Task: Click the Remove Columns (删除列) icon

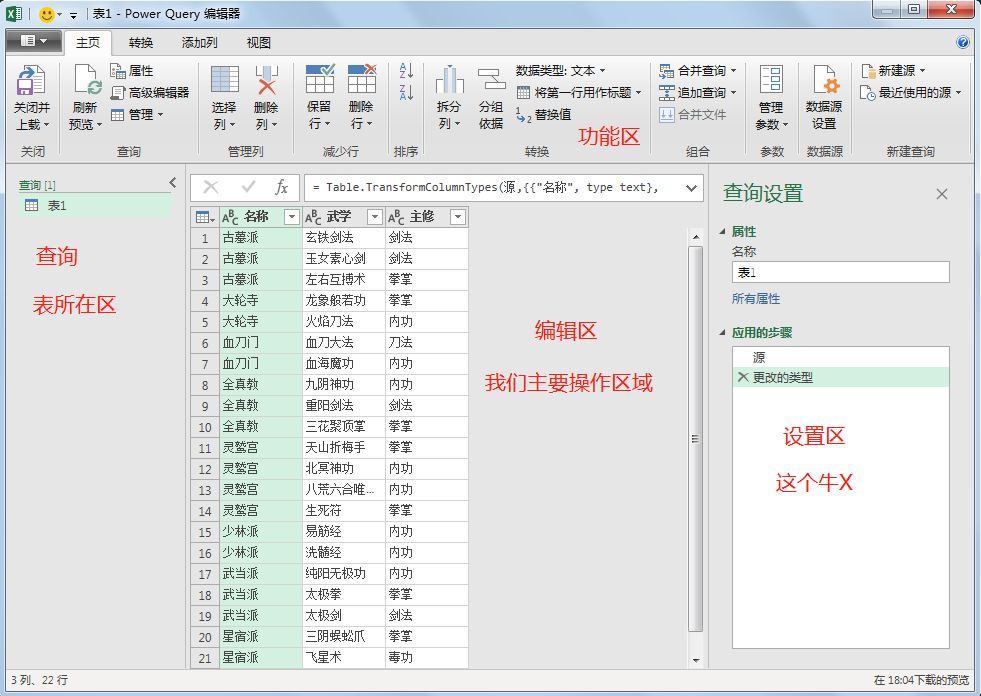Action: coord(267,80)
